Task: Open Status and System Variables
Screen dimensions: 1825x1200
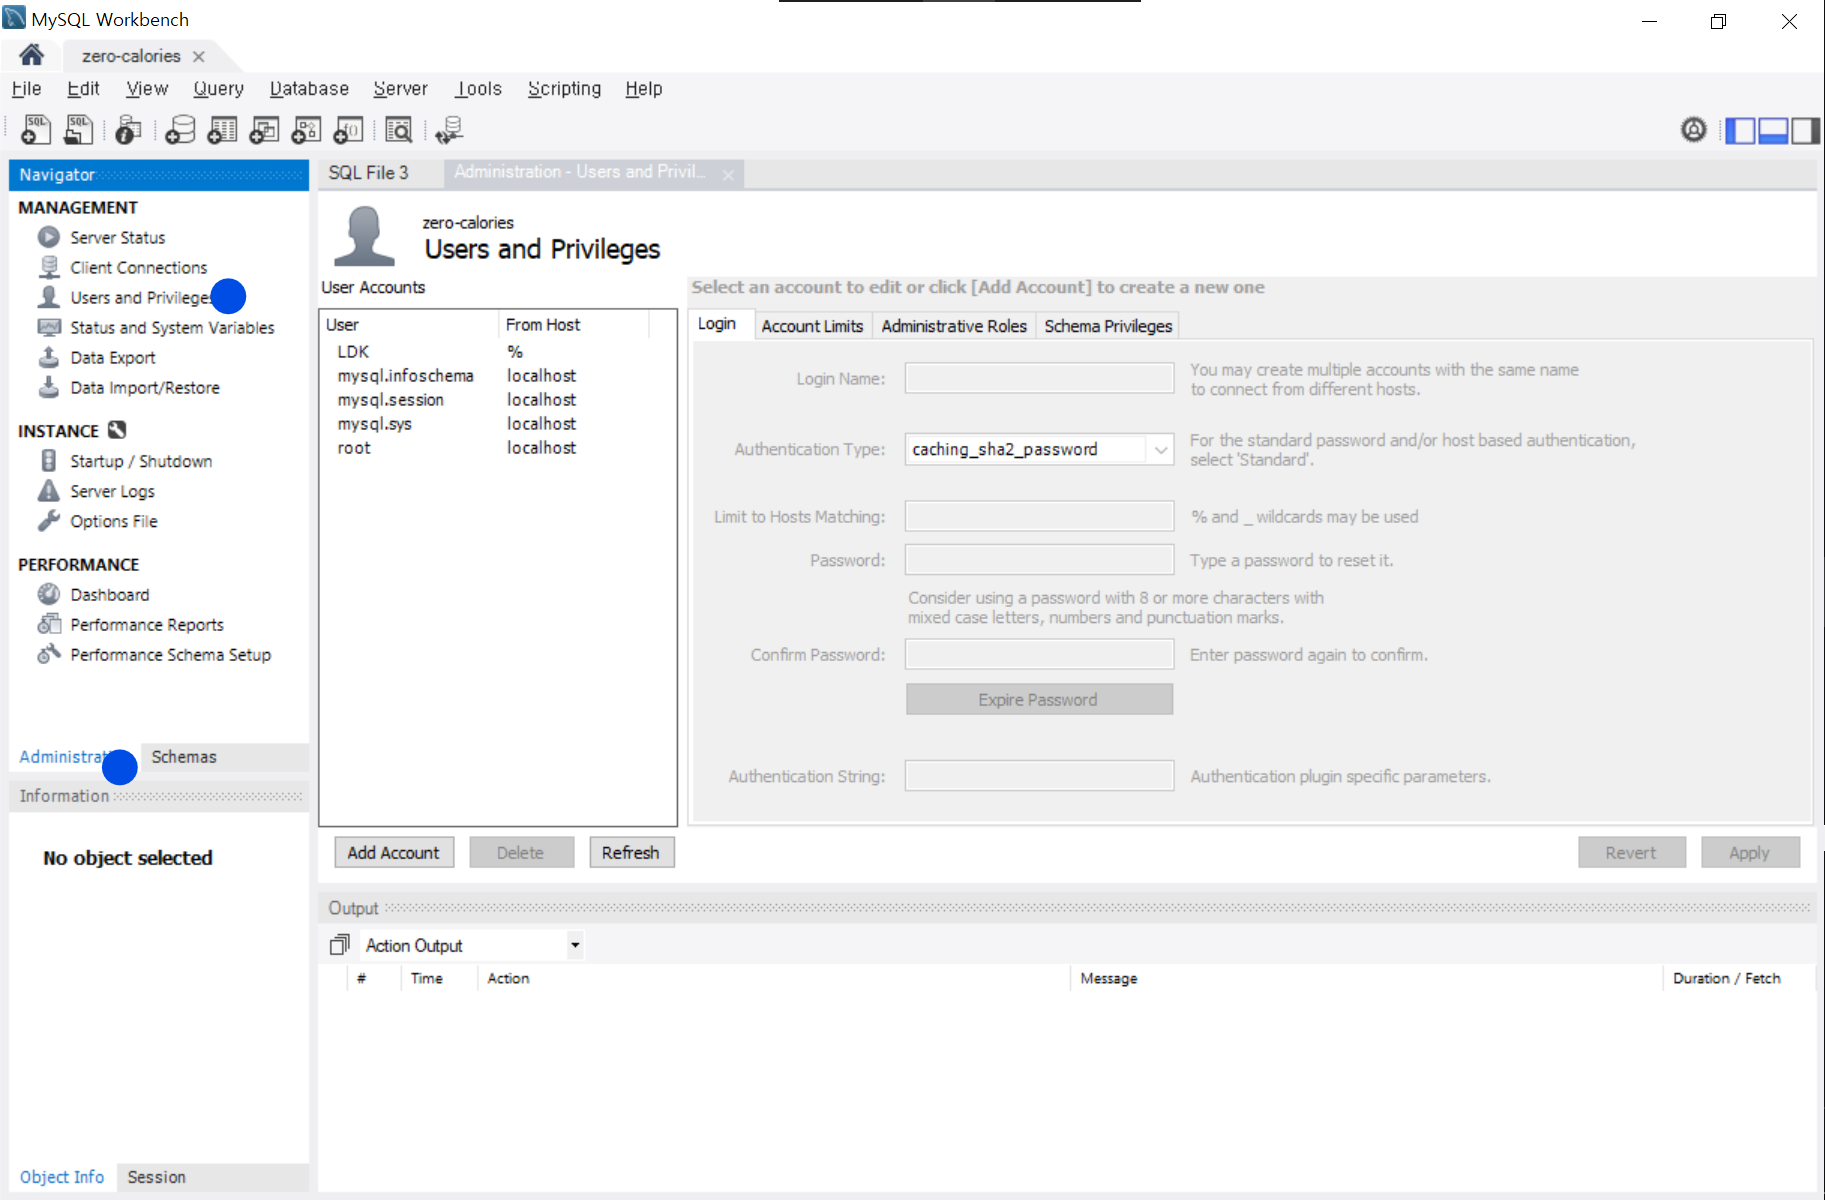Action: [172, 328]
